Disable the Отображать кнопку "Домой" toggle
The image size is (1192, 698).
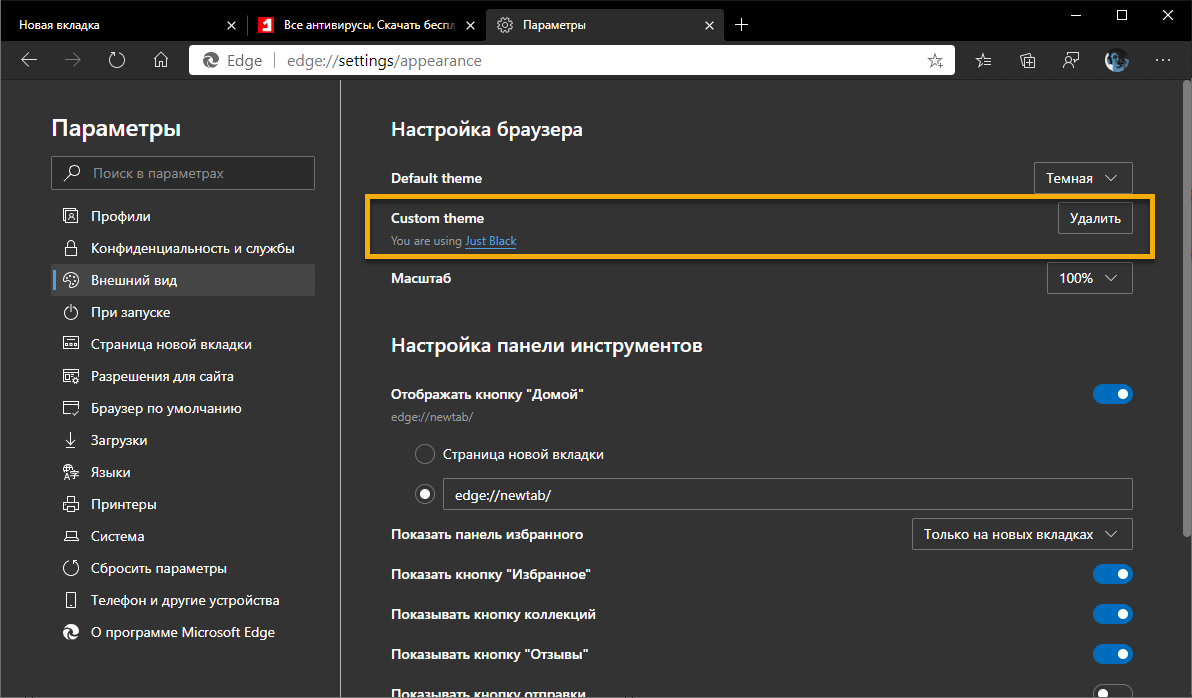(1113, 394)
